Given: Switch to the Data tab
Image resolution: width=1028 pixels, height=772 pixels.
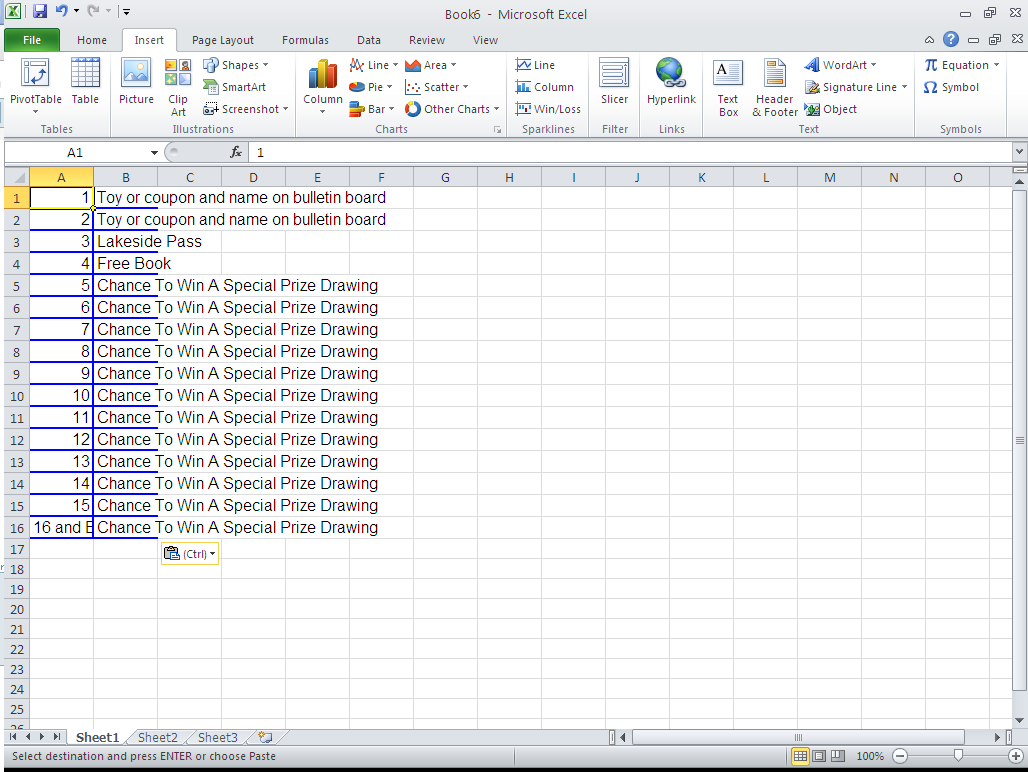Looking at the screenshot, I should 369,40.
